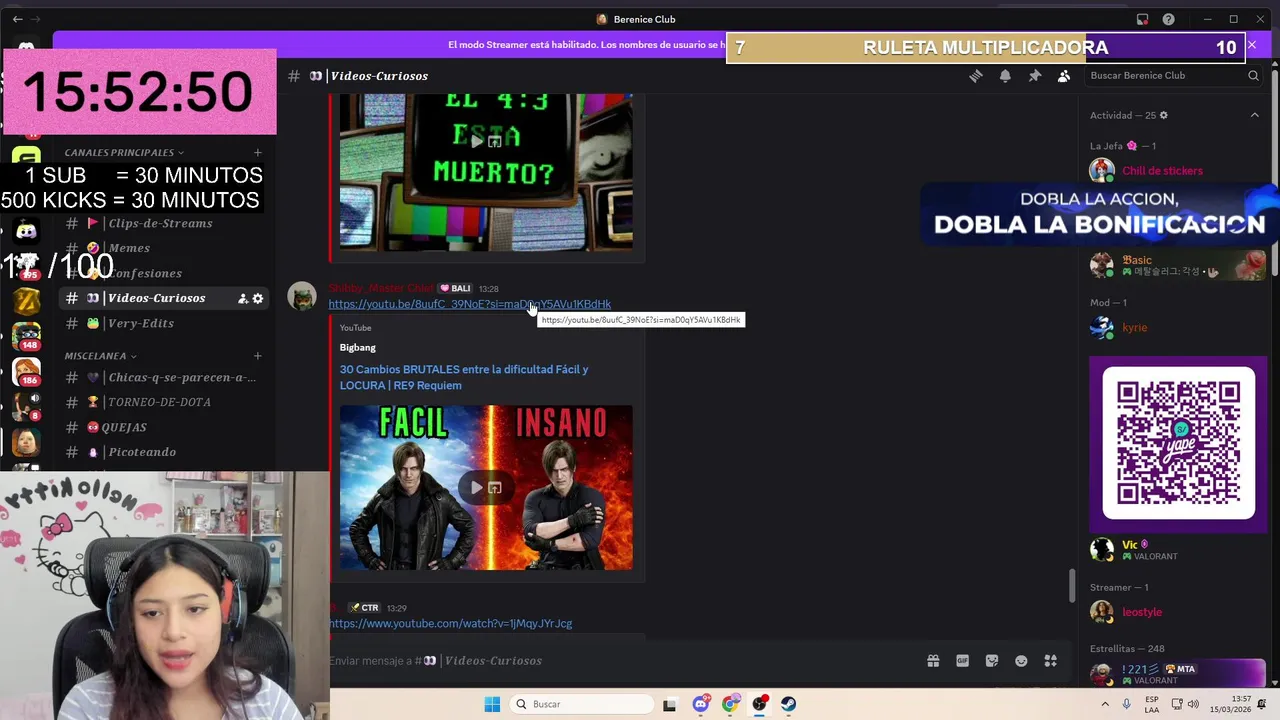
Task: Dismiss the Streamer mode banner X
Action: point(1251,45)
